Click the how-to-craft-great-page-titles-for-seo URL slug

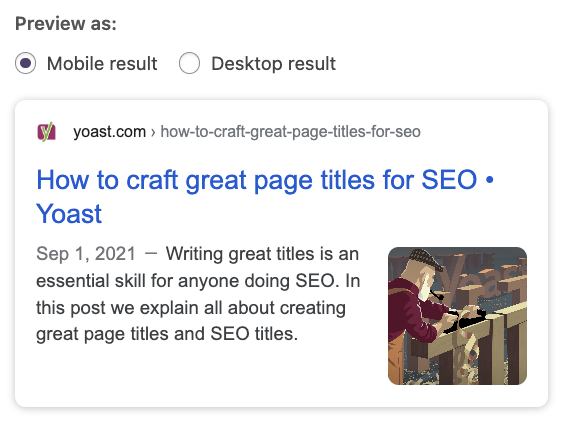[x=290, y=132]
